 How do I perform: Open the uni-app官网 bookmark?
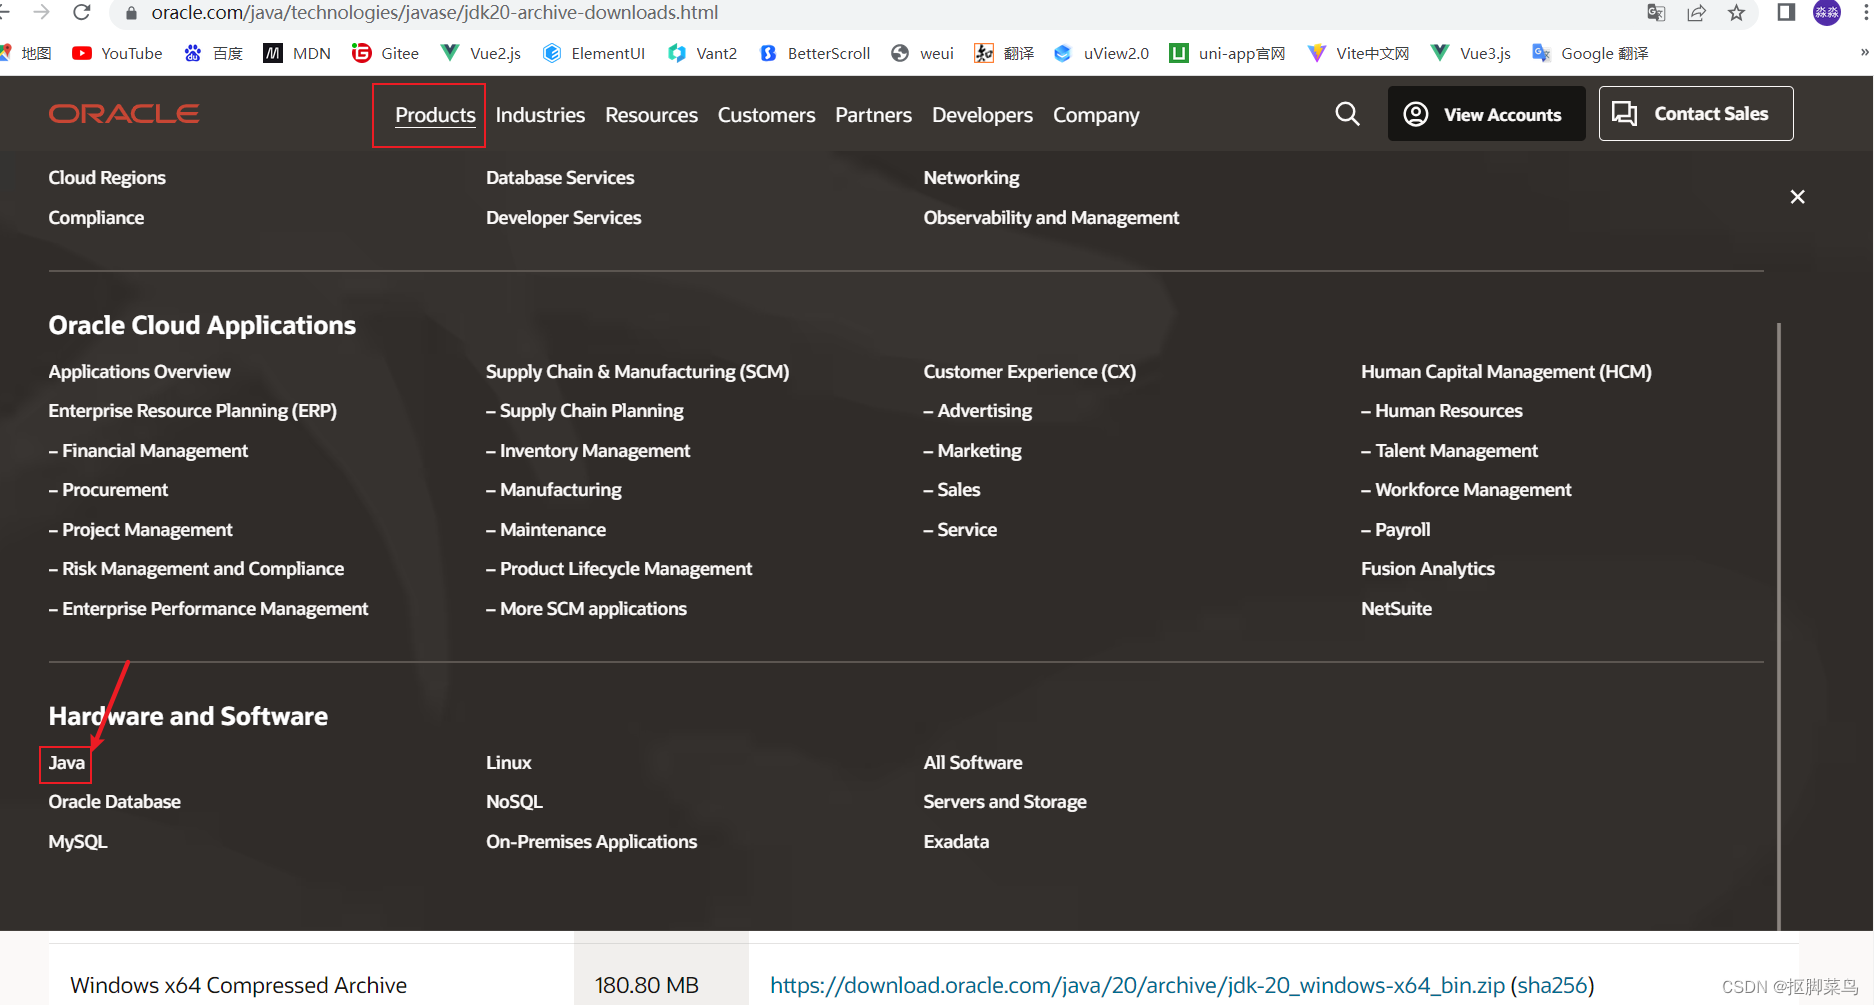click(x=1227, y=53)
